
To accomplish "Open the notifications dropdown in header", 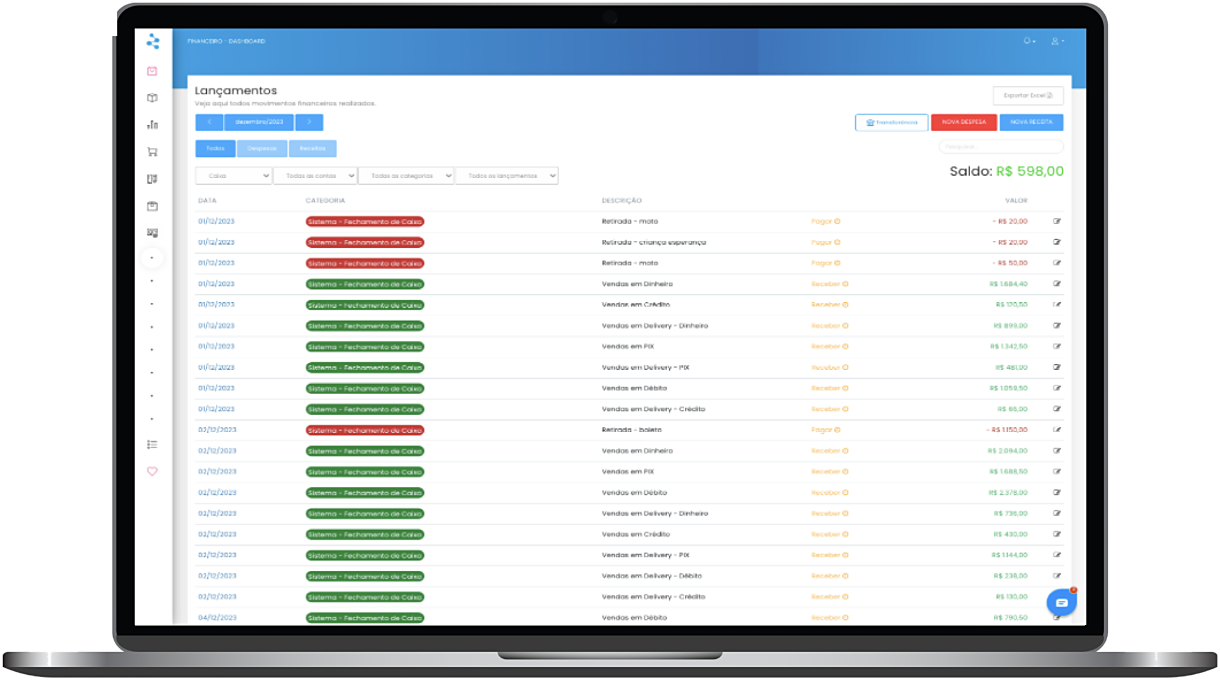I will tap(1029, 41).
